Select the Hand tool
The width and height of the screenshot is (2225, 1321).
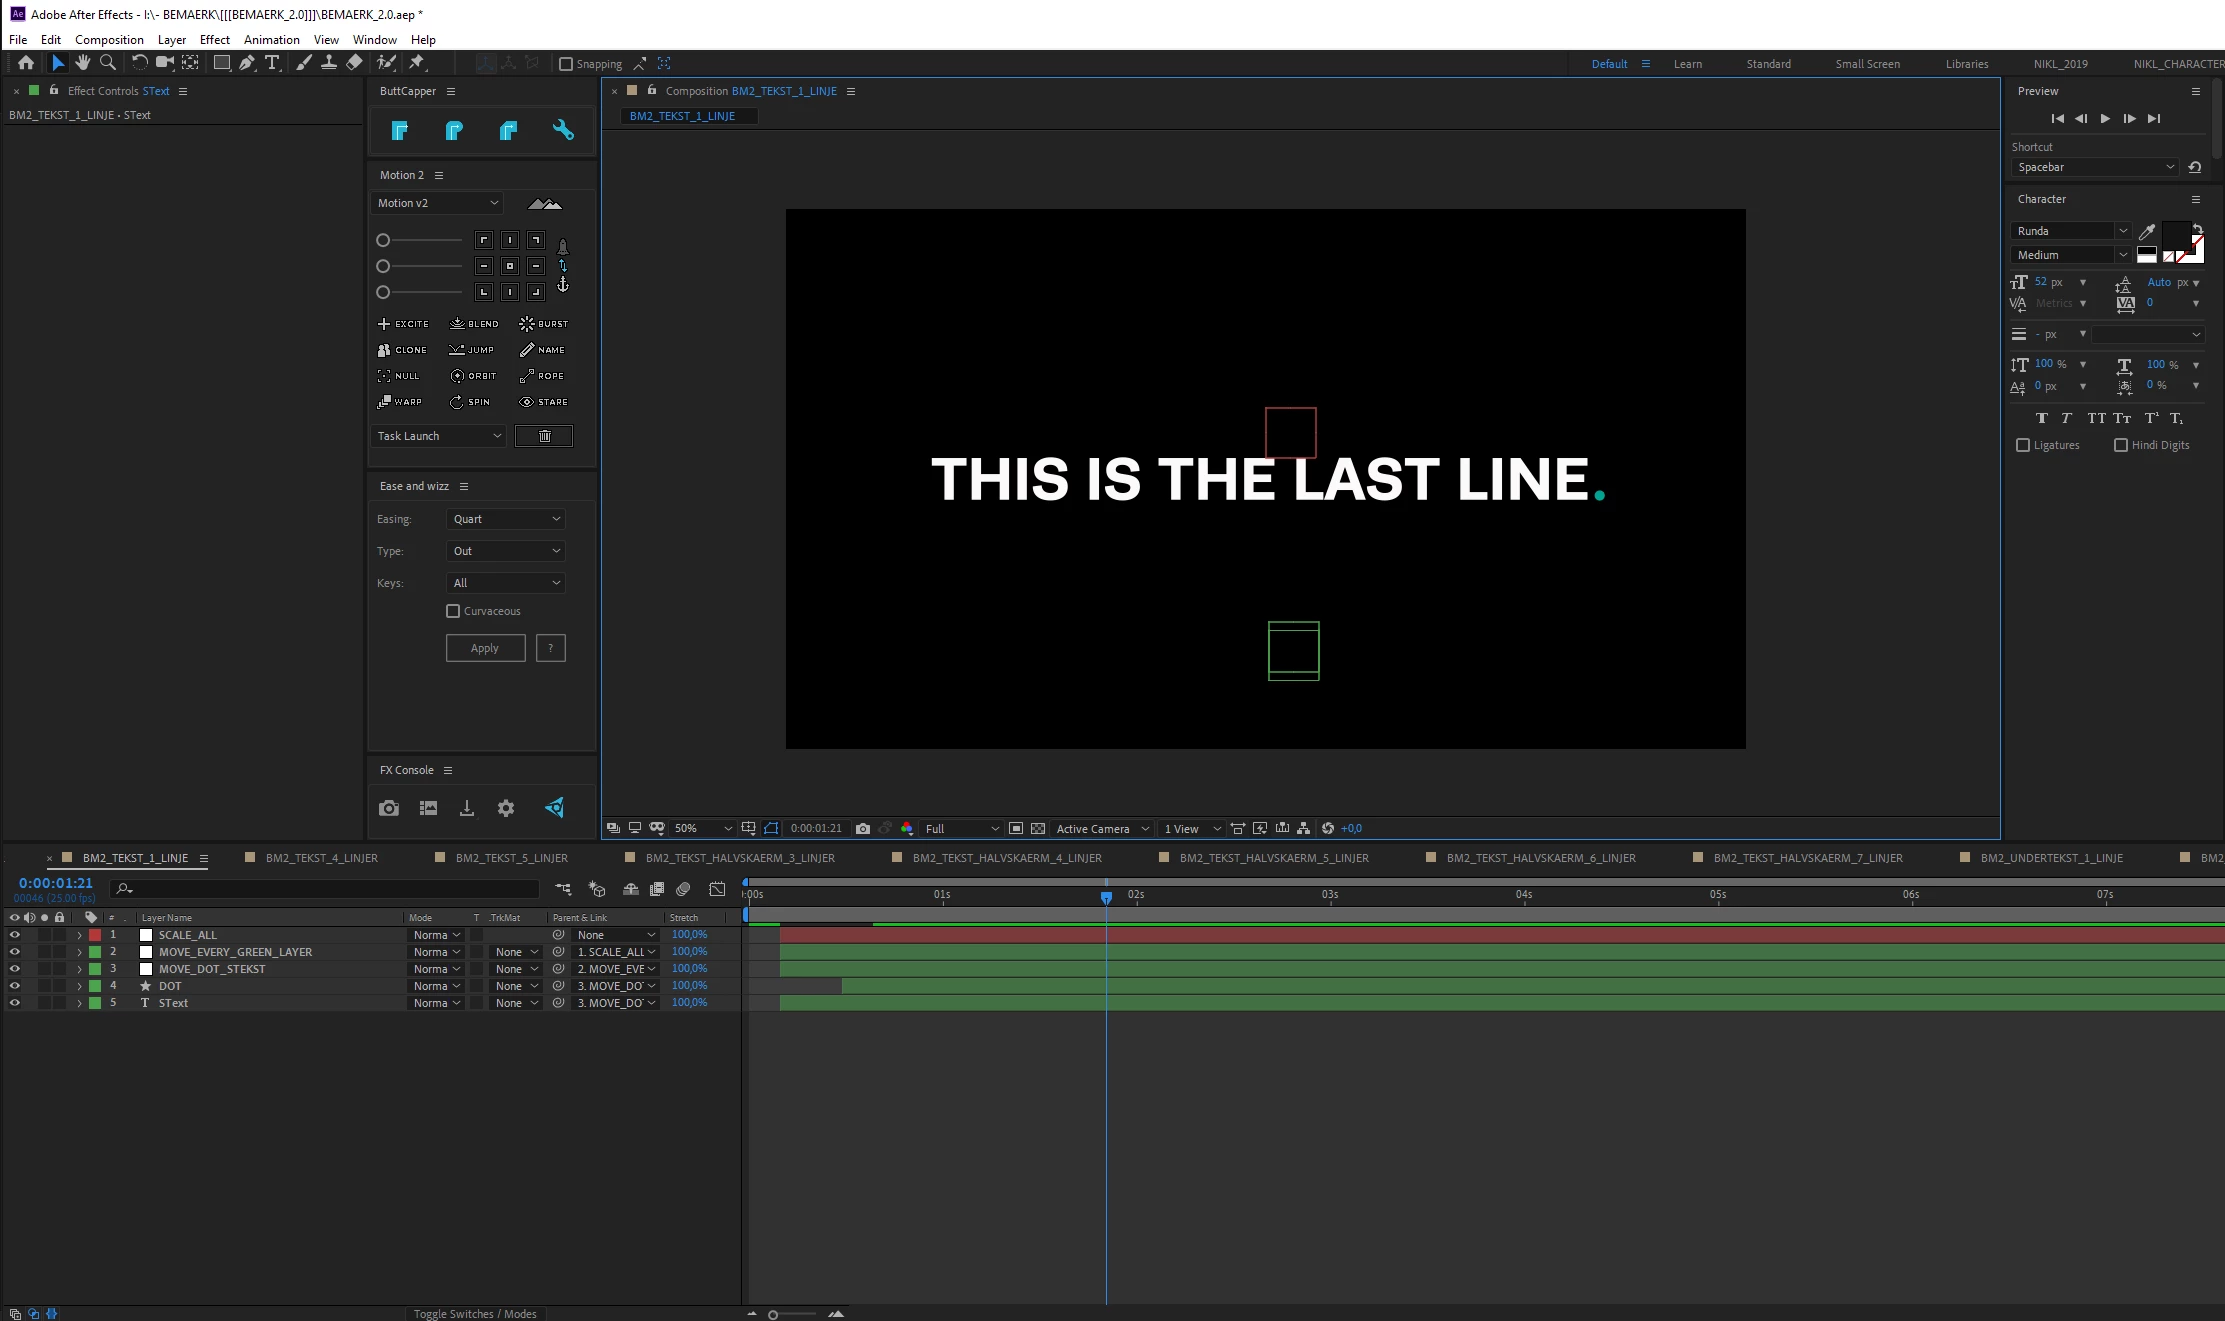[83, 63]
